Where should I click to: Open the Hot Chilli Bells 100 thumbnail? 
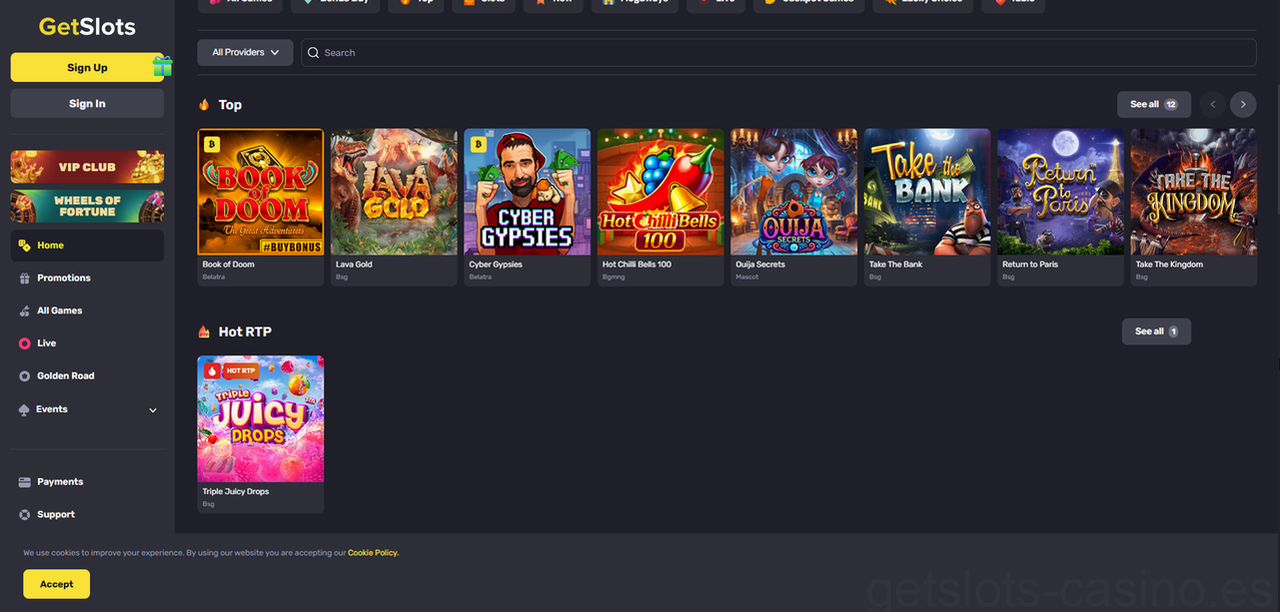[660, 191]
